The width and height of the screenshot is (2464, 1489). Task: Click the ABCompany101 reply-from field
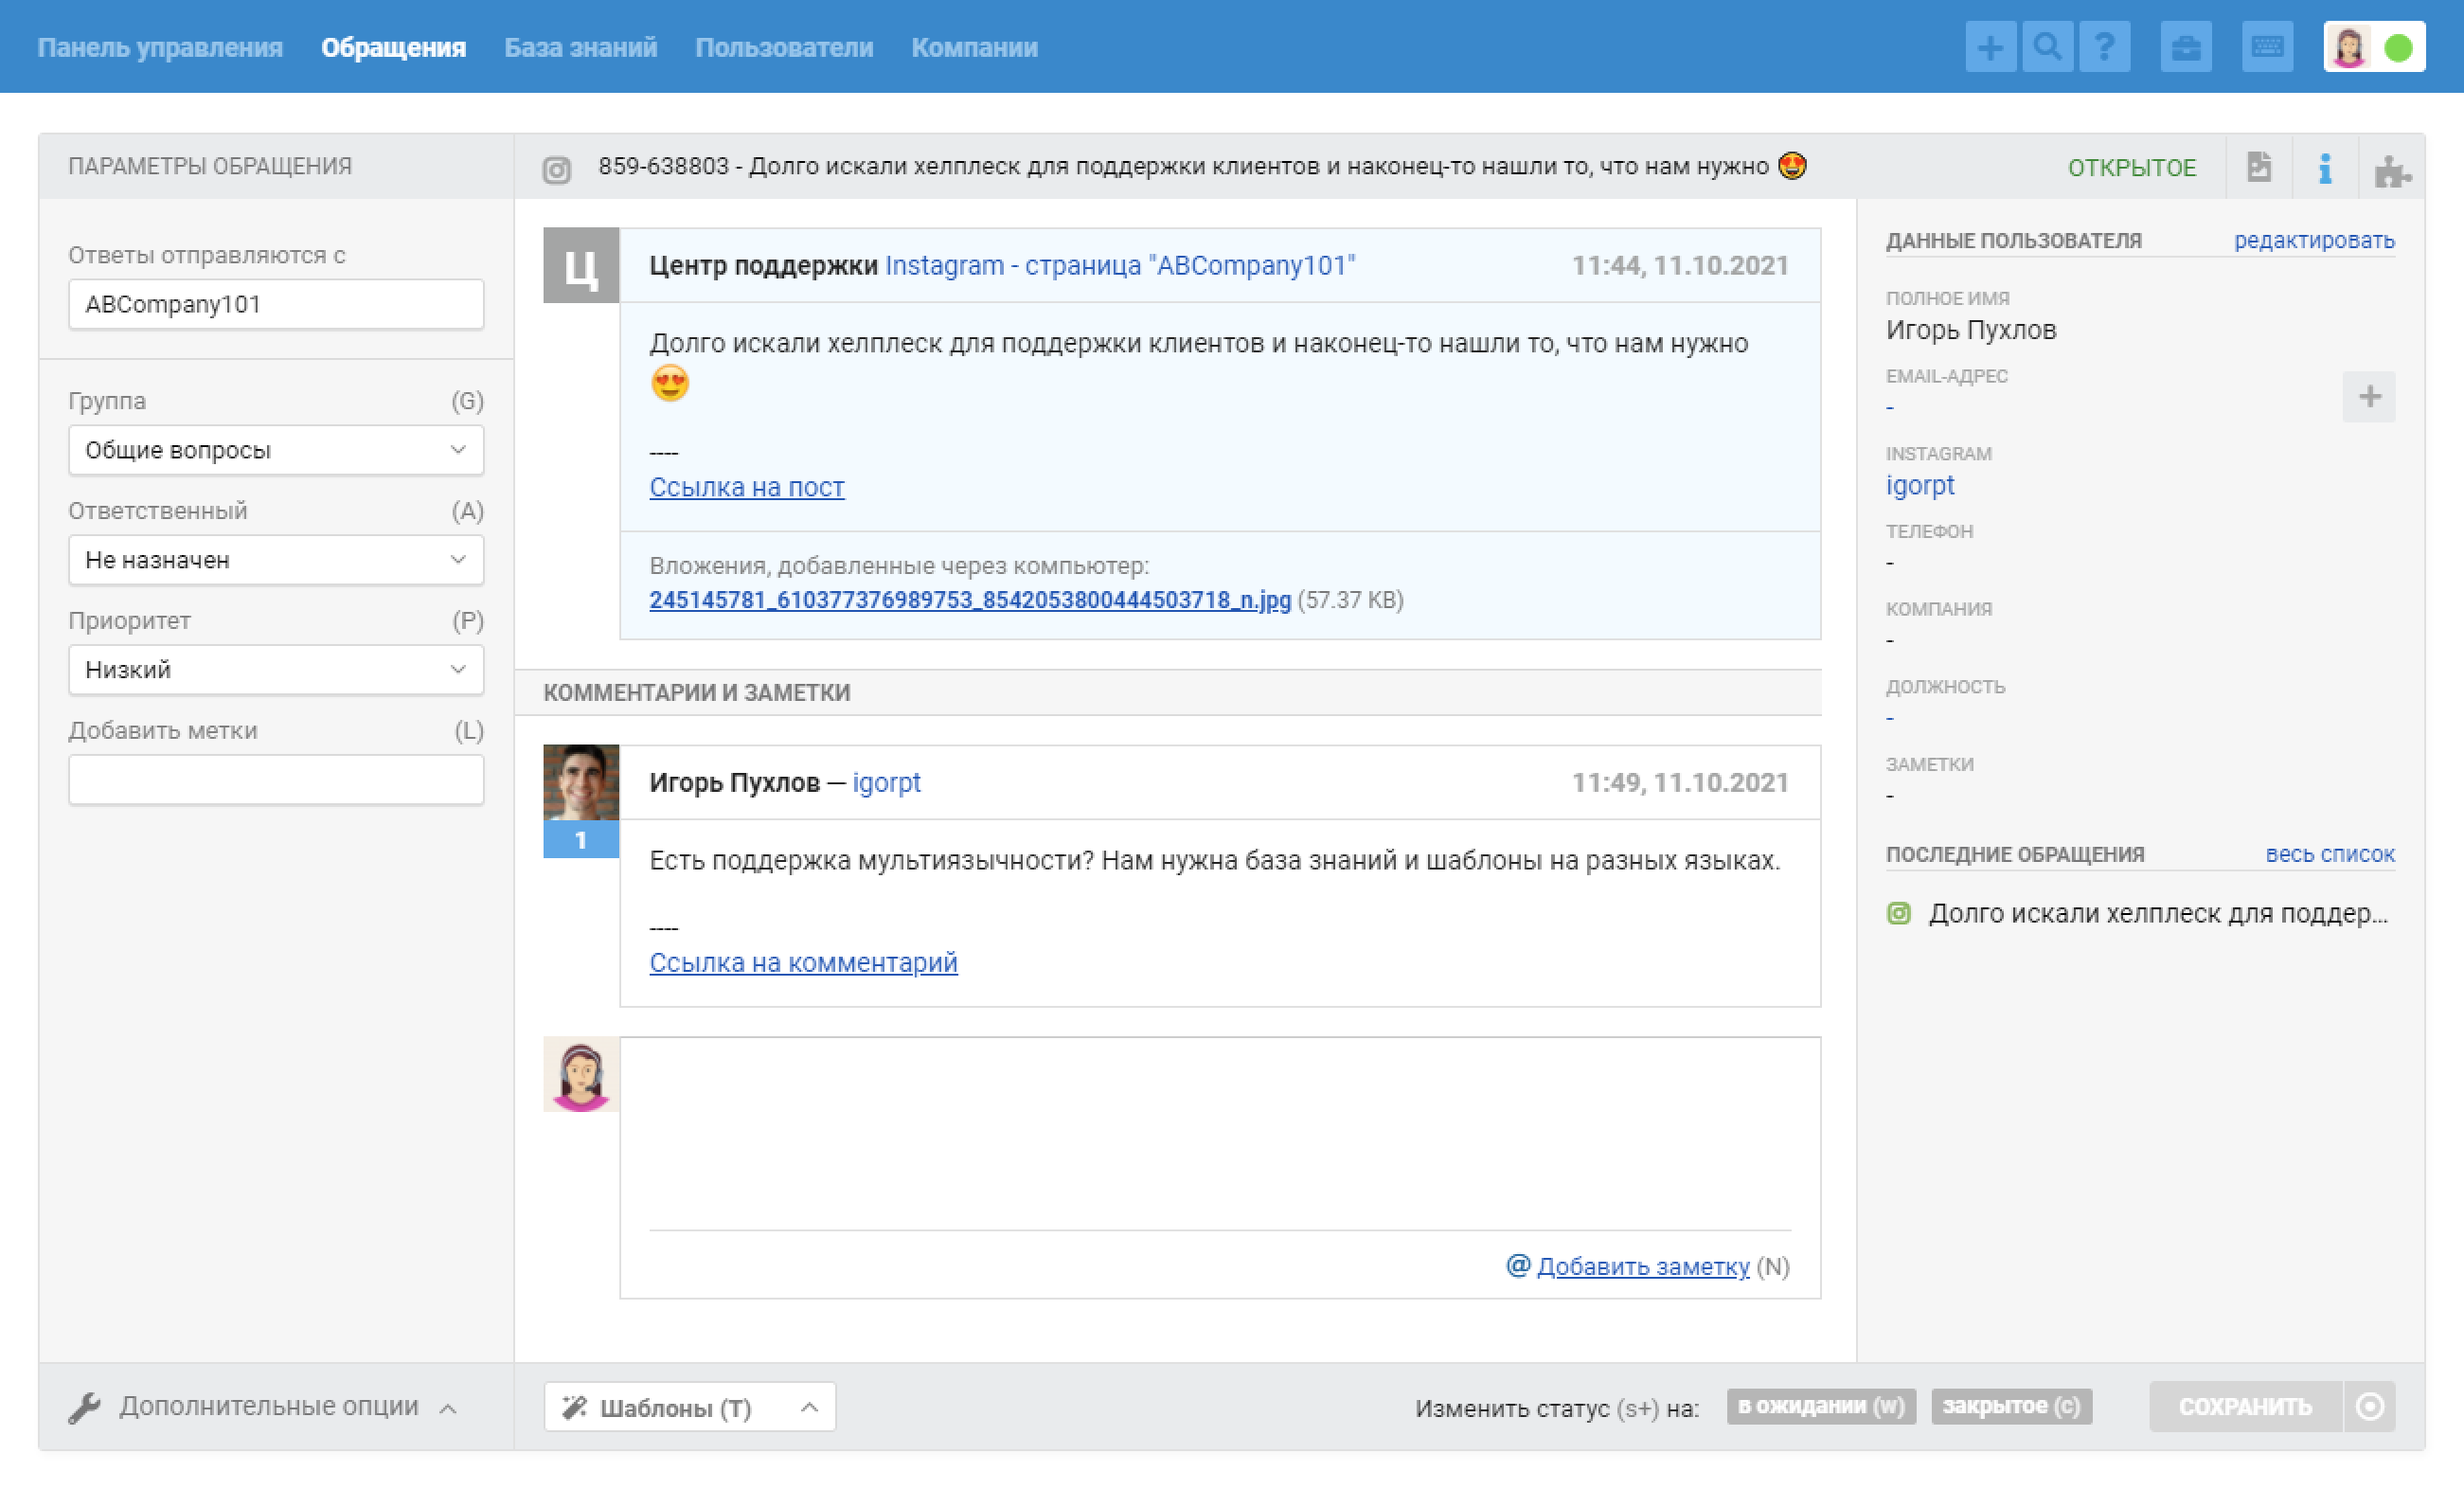276,304
